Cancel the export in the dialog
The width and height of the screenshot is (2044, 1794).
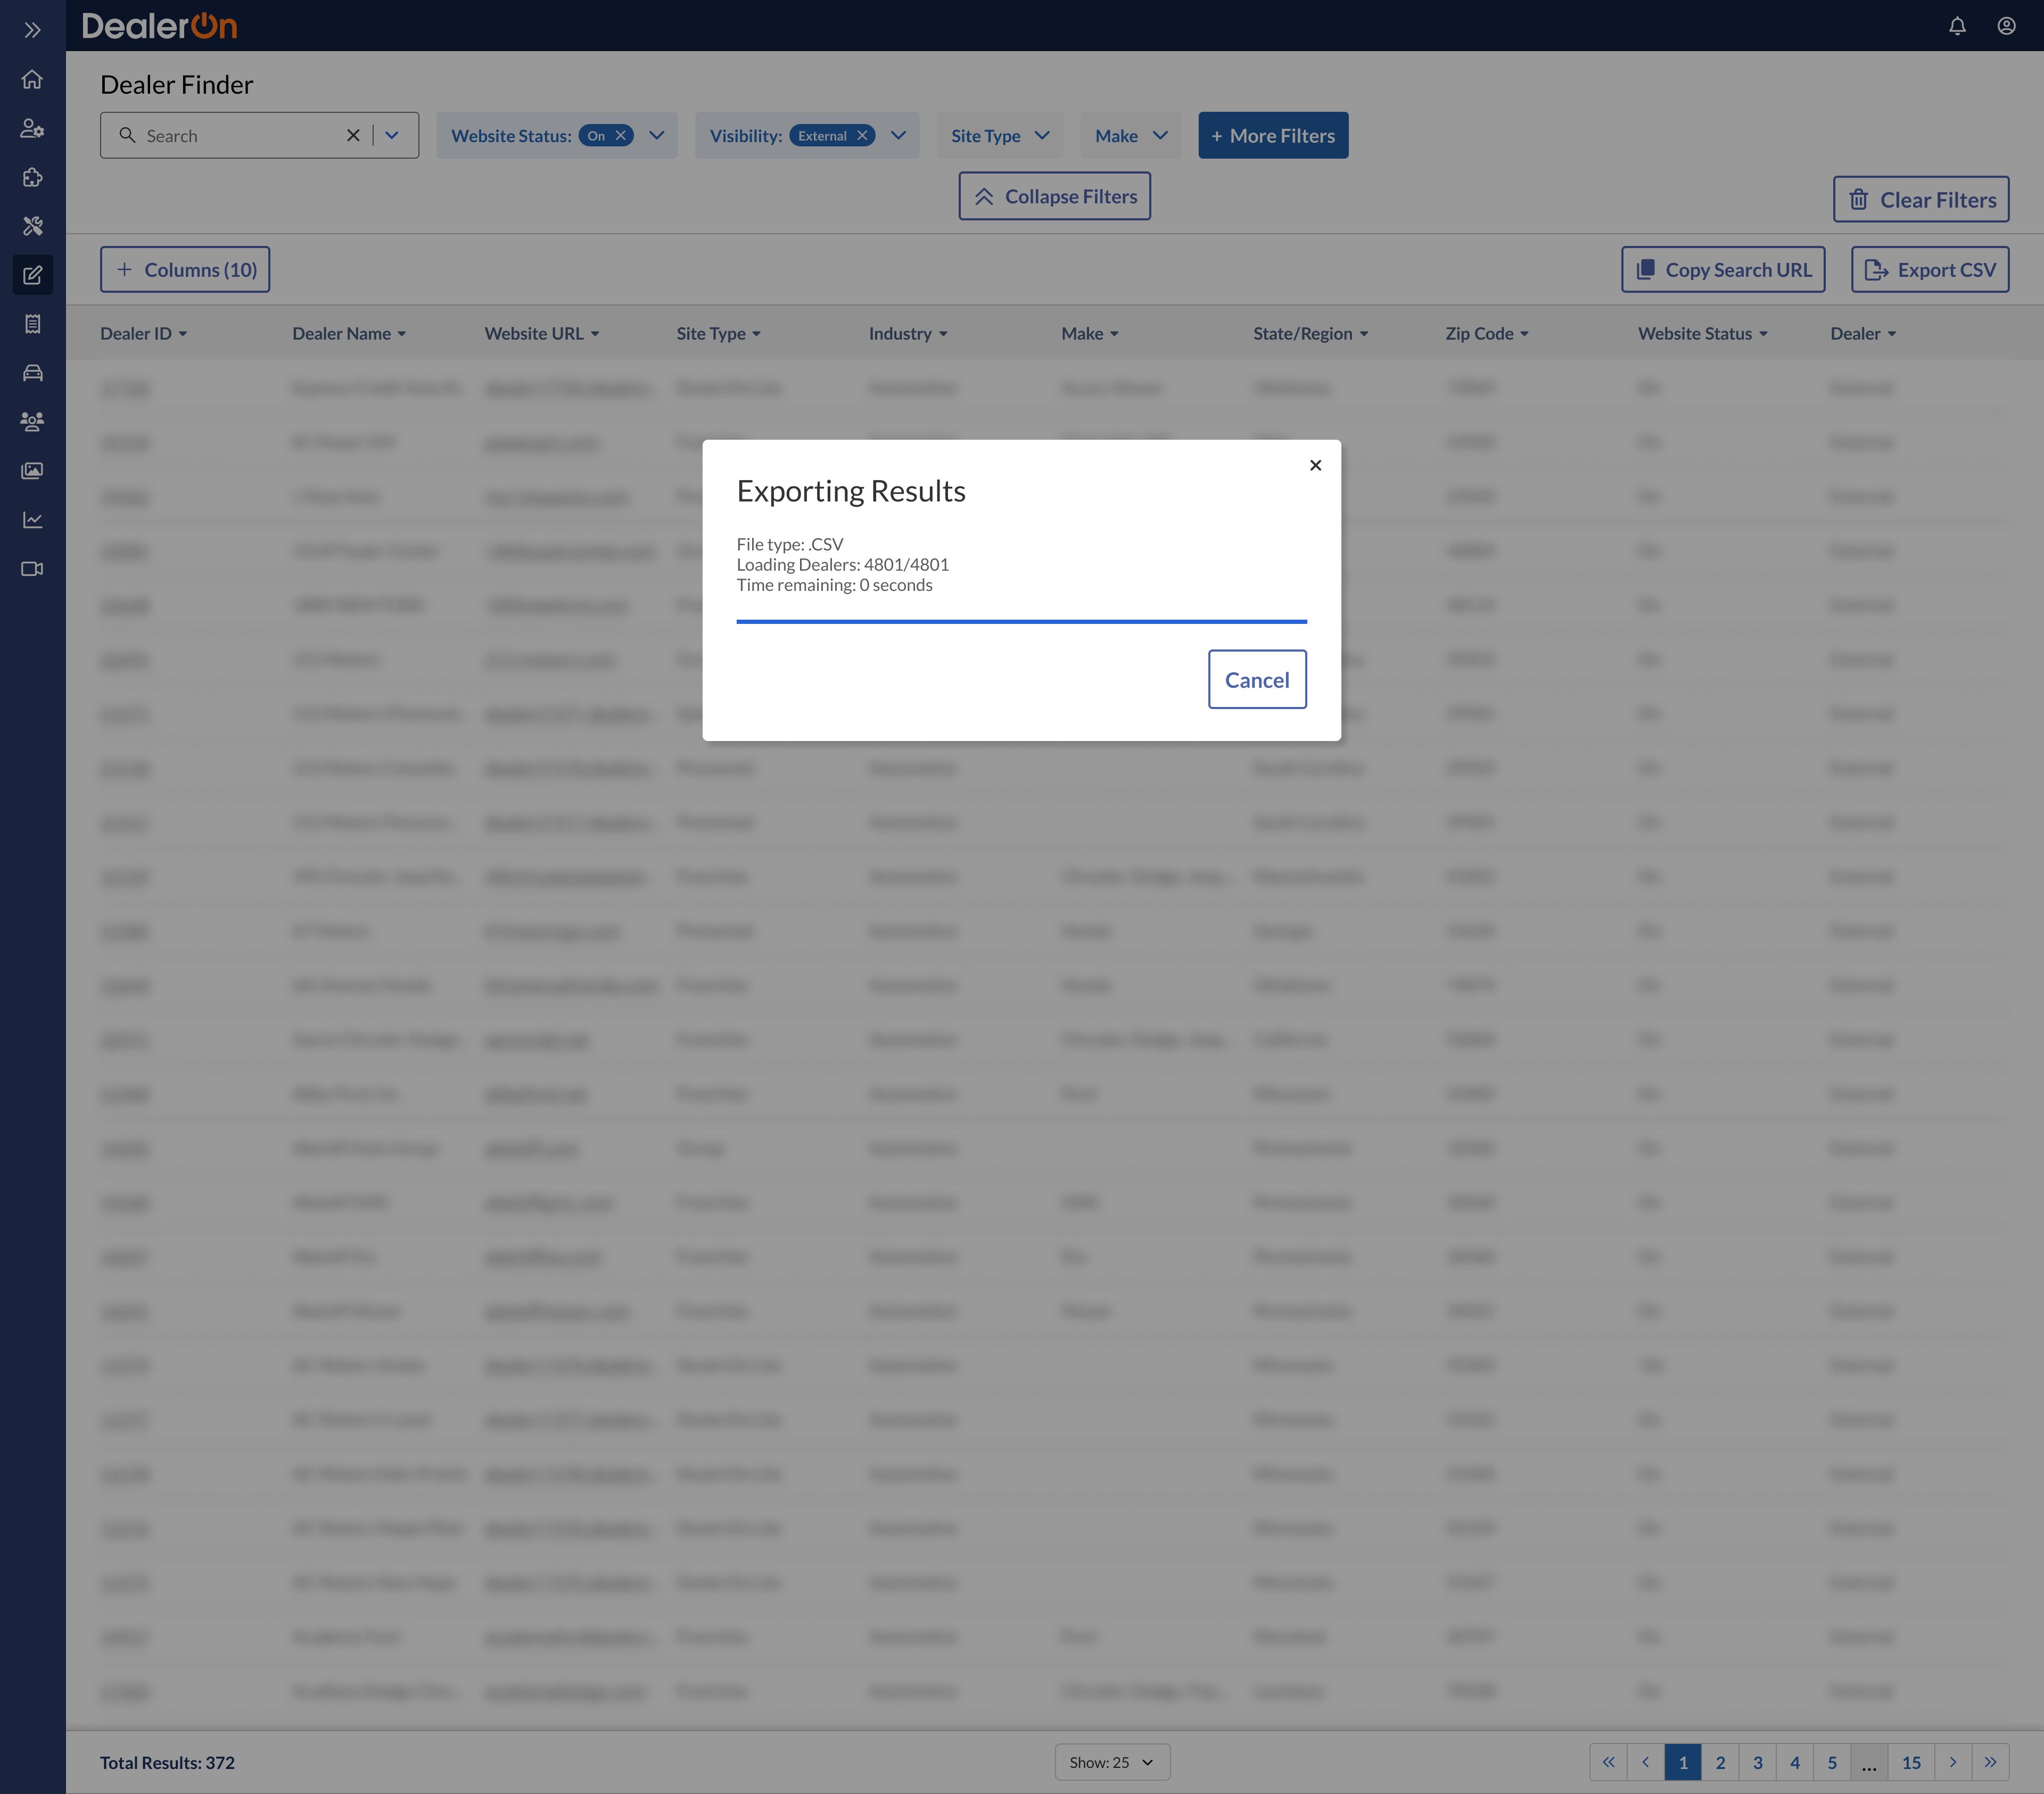point(1256,680)
